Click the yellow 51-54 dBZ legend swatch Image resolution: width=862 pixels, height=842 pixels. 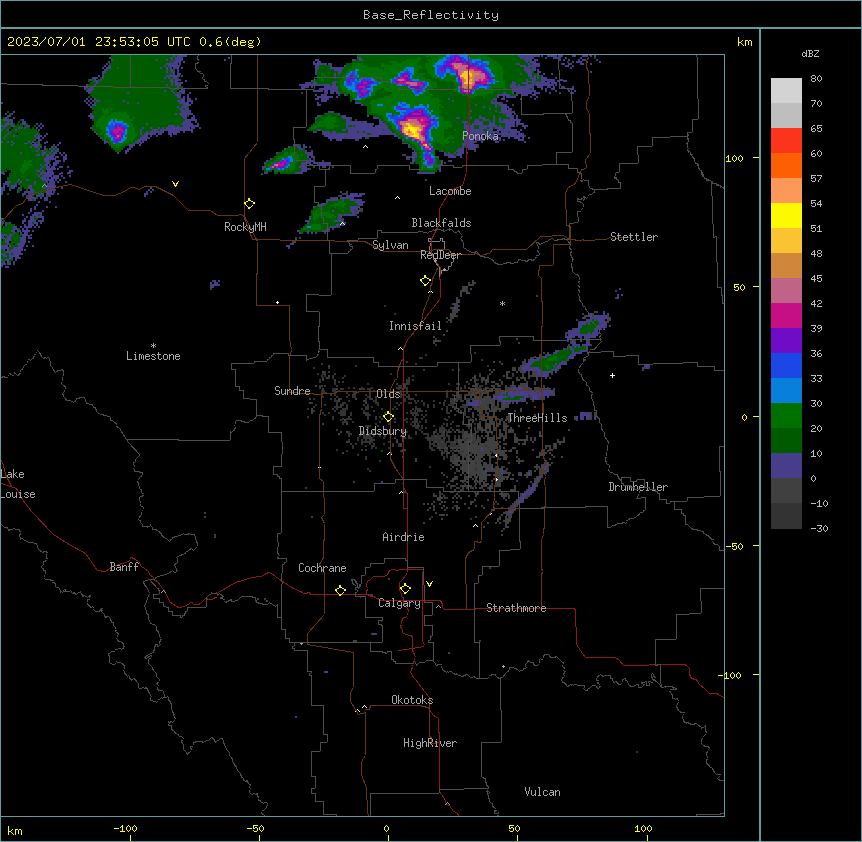click(786, 215)
